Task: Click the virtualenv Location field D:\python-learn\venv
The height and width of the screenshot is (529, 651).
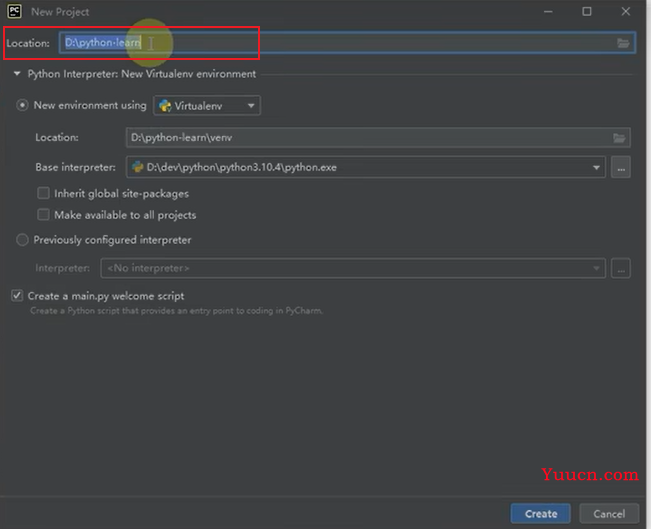Action: (378, 138)
